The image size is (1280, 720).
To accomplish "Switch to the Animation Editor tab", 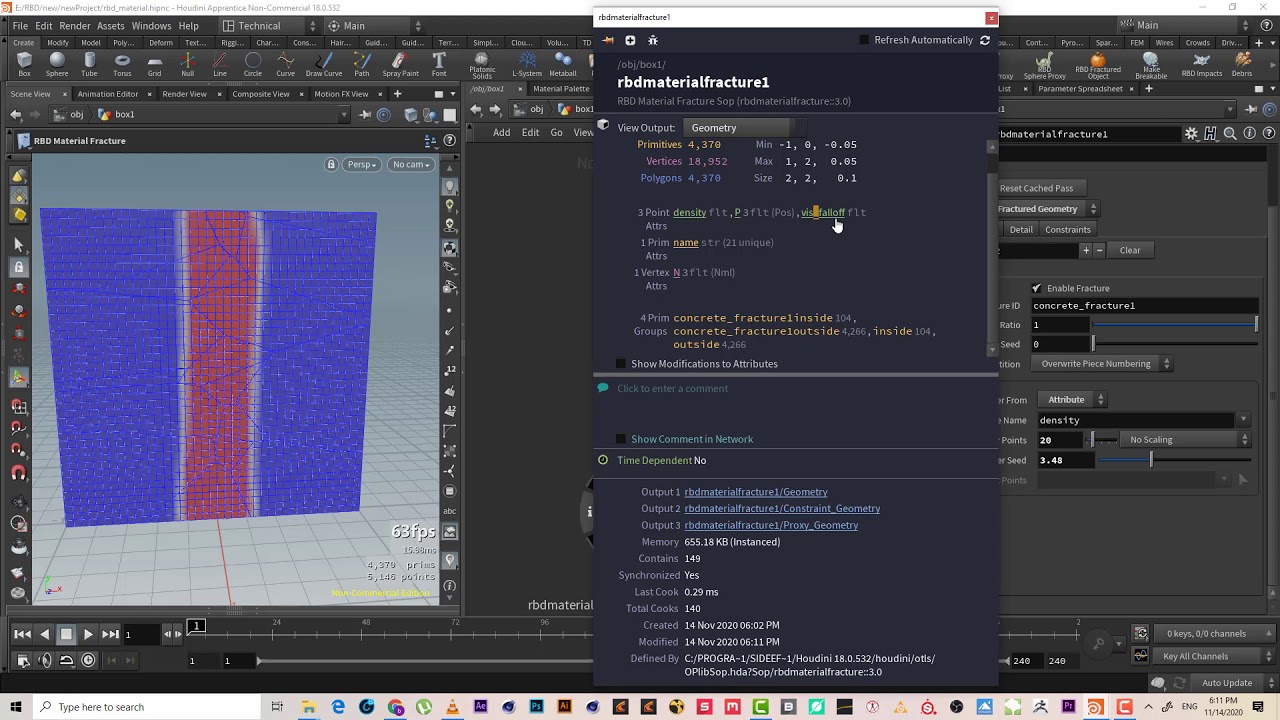I will (108, 94).
